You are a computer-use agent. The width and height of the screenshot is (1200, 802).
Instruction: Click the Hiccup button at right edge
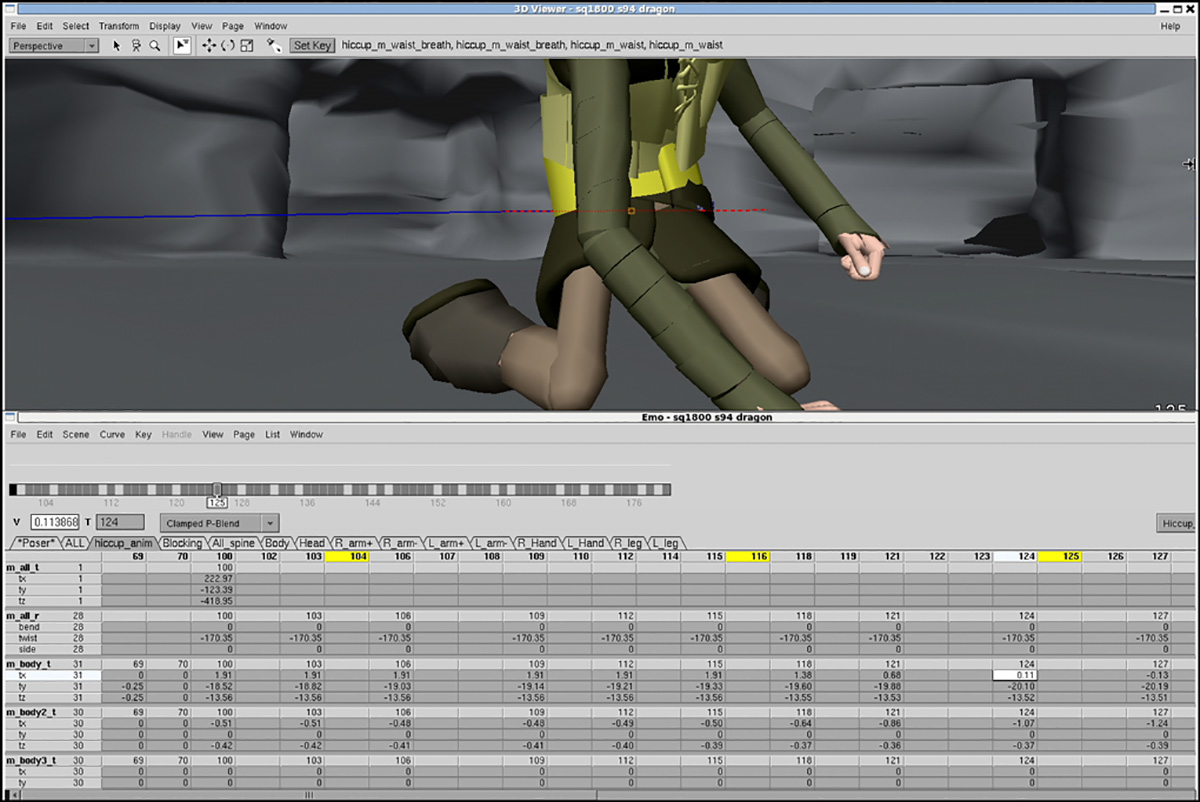pos(1177,523)
